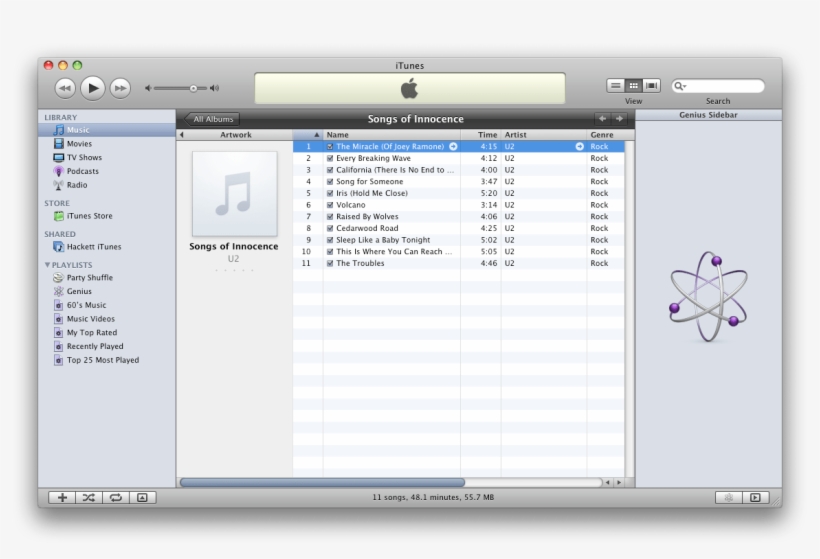Viewport: 820px width, 559px height.
Task: Sort by Time column
Action: coord(481,134)
